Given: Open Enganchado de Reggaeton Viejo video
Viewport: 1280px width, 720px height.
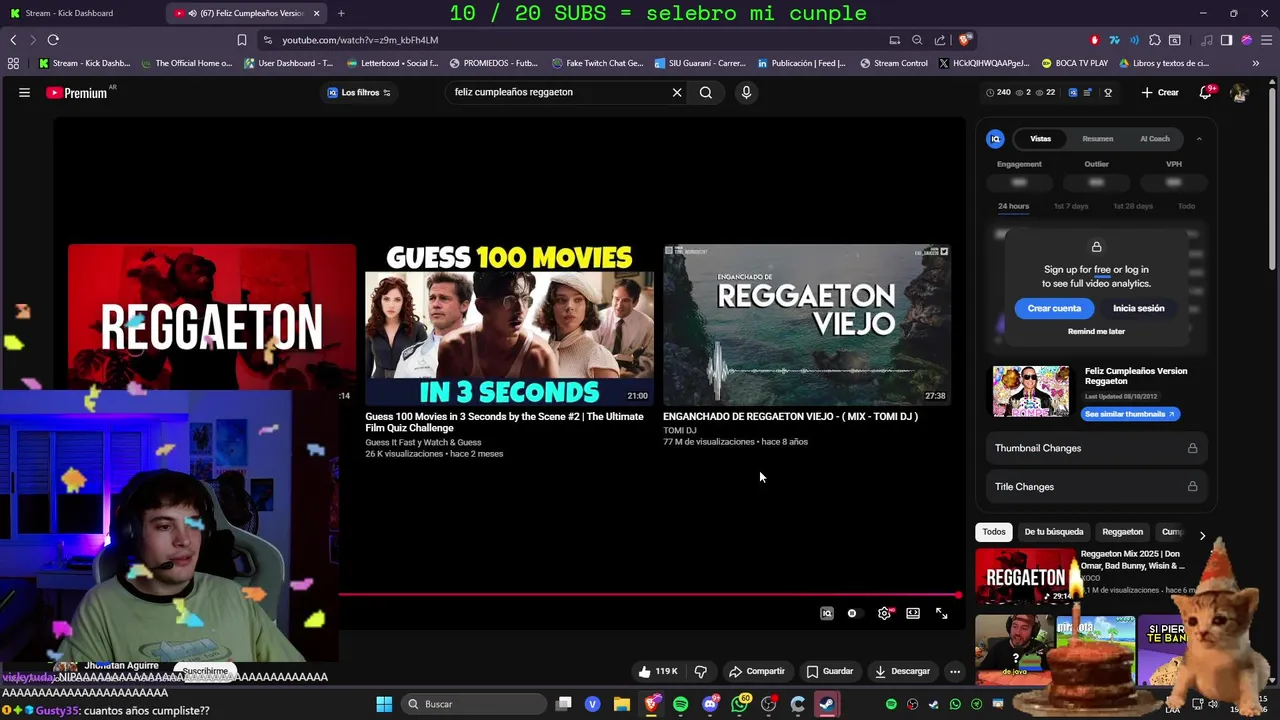Looking at the screenshot, I should [x=806, y=324].
